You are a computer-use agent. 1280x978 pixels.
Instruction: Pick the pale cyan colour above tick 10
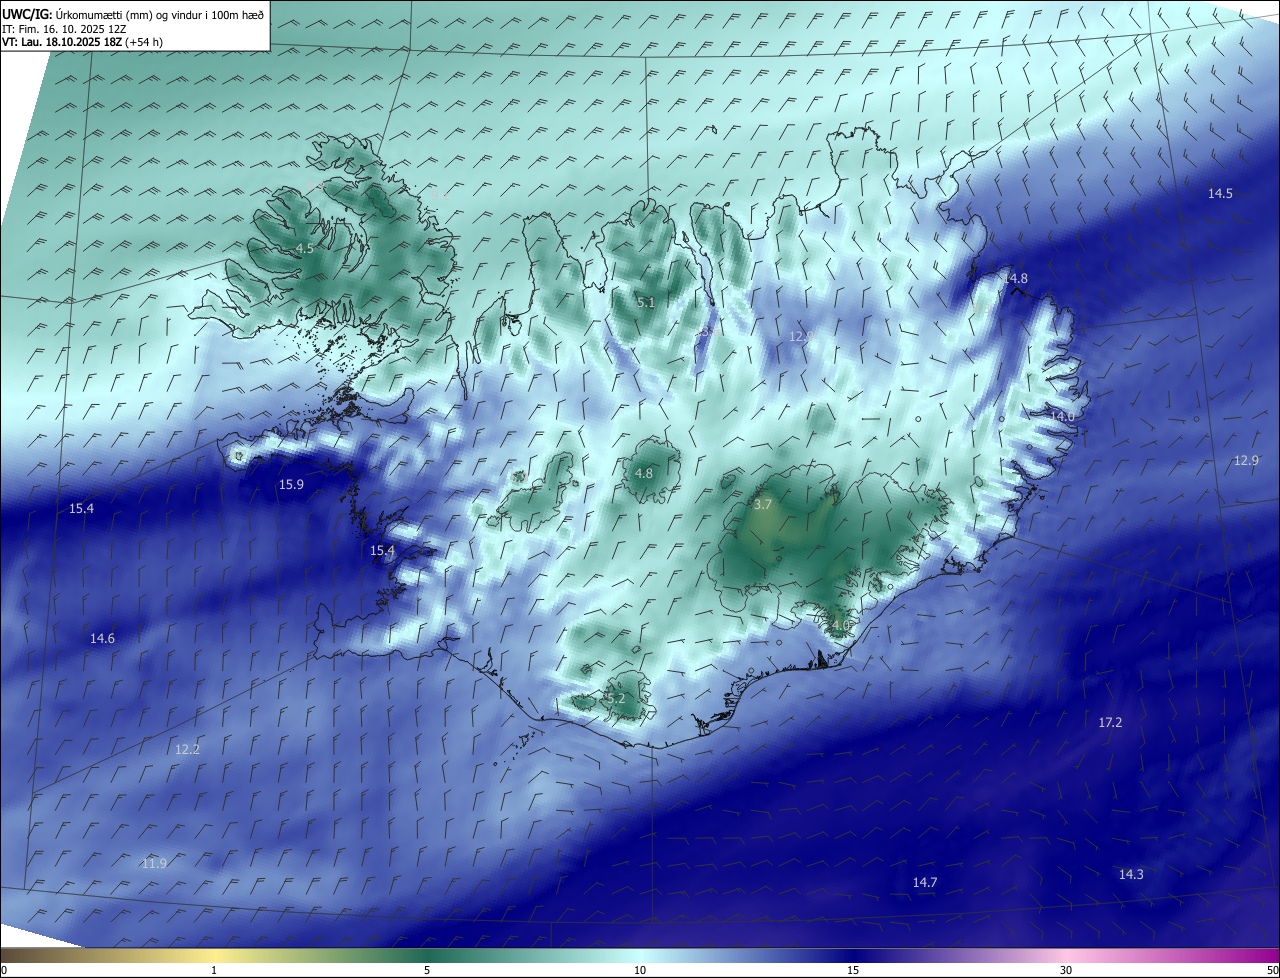click(x=640, y=955)
